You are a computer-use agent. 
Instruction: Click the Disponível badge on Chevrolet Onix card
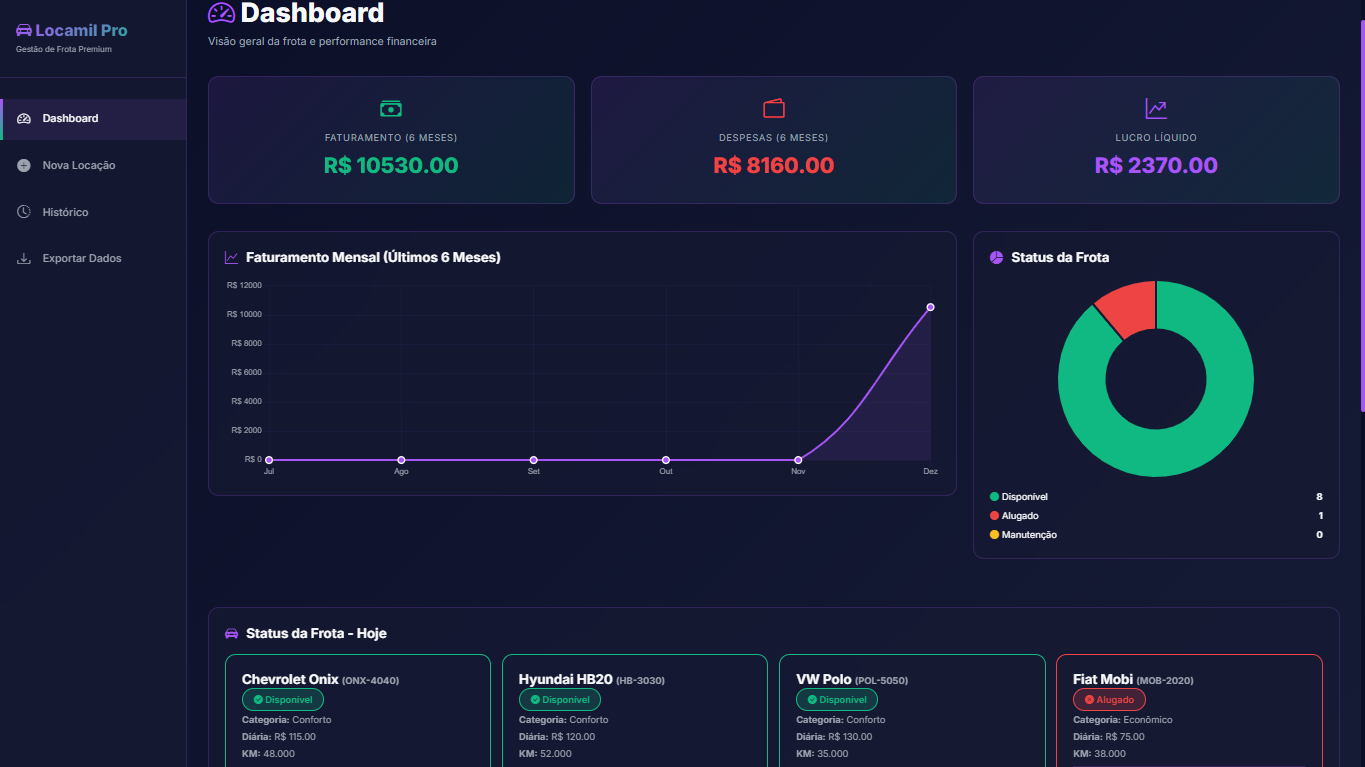coord(283,699)
